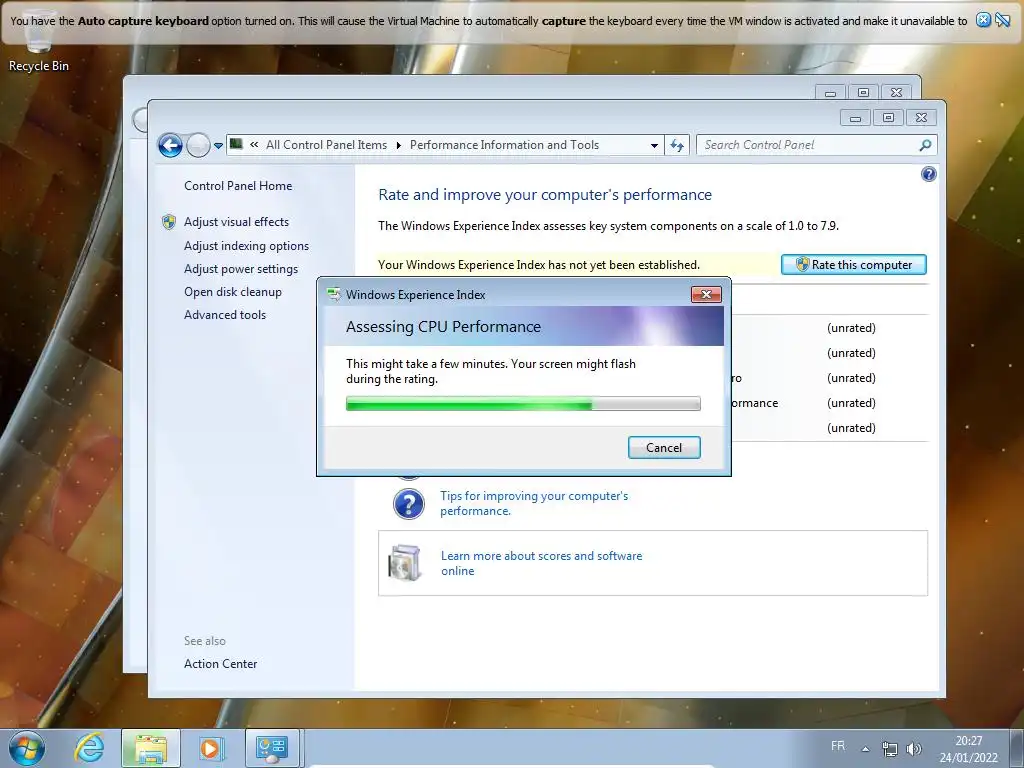Open Learn more about scores and software online
This screenshot has height=768, width=1024.
coord(541,563)
